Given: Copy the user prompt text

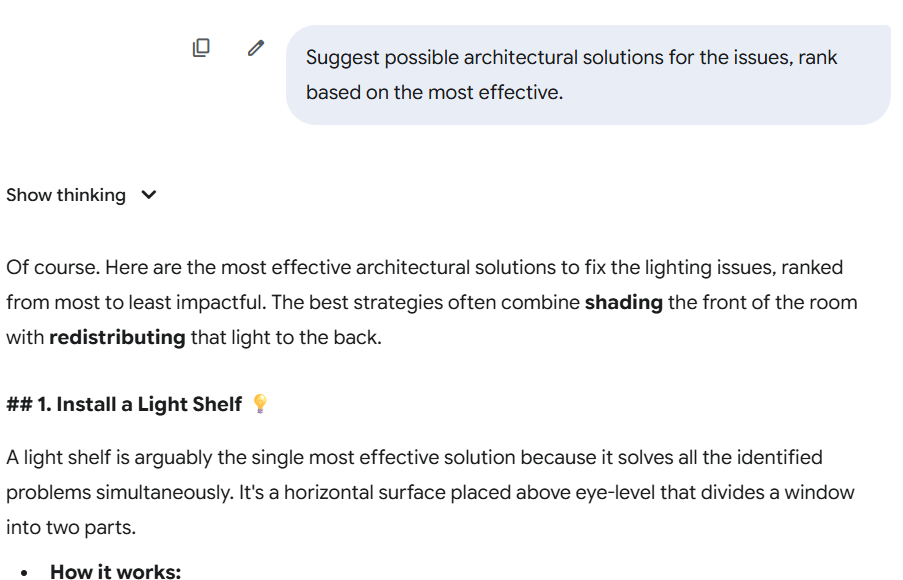Looking at the screenshot, I should coord(201,47).
